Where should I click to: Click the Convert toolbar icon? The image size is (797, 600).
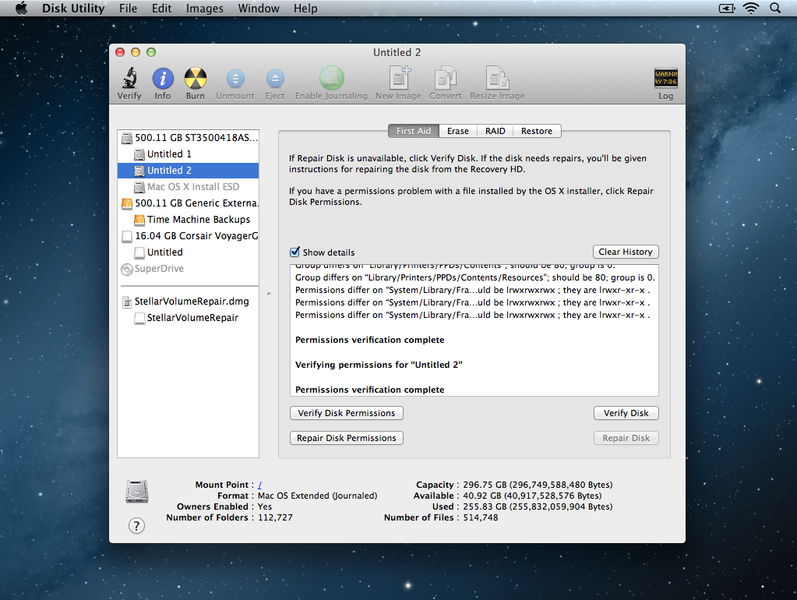[x=445, y=78]
